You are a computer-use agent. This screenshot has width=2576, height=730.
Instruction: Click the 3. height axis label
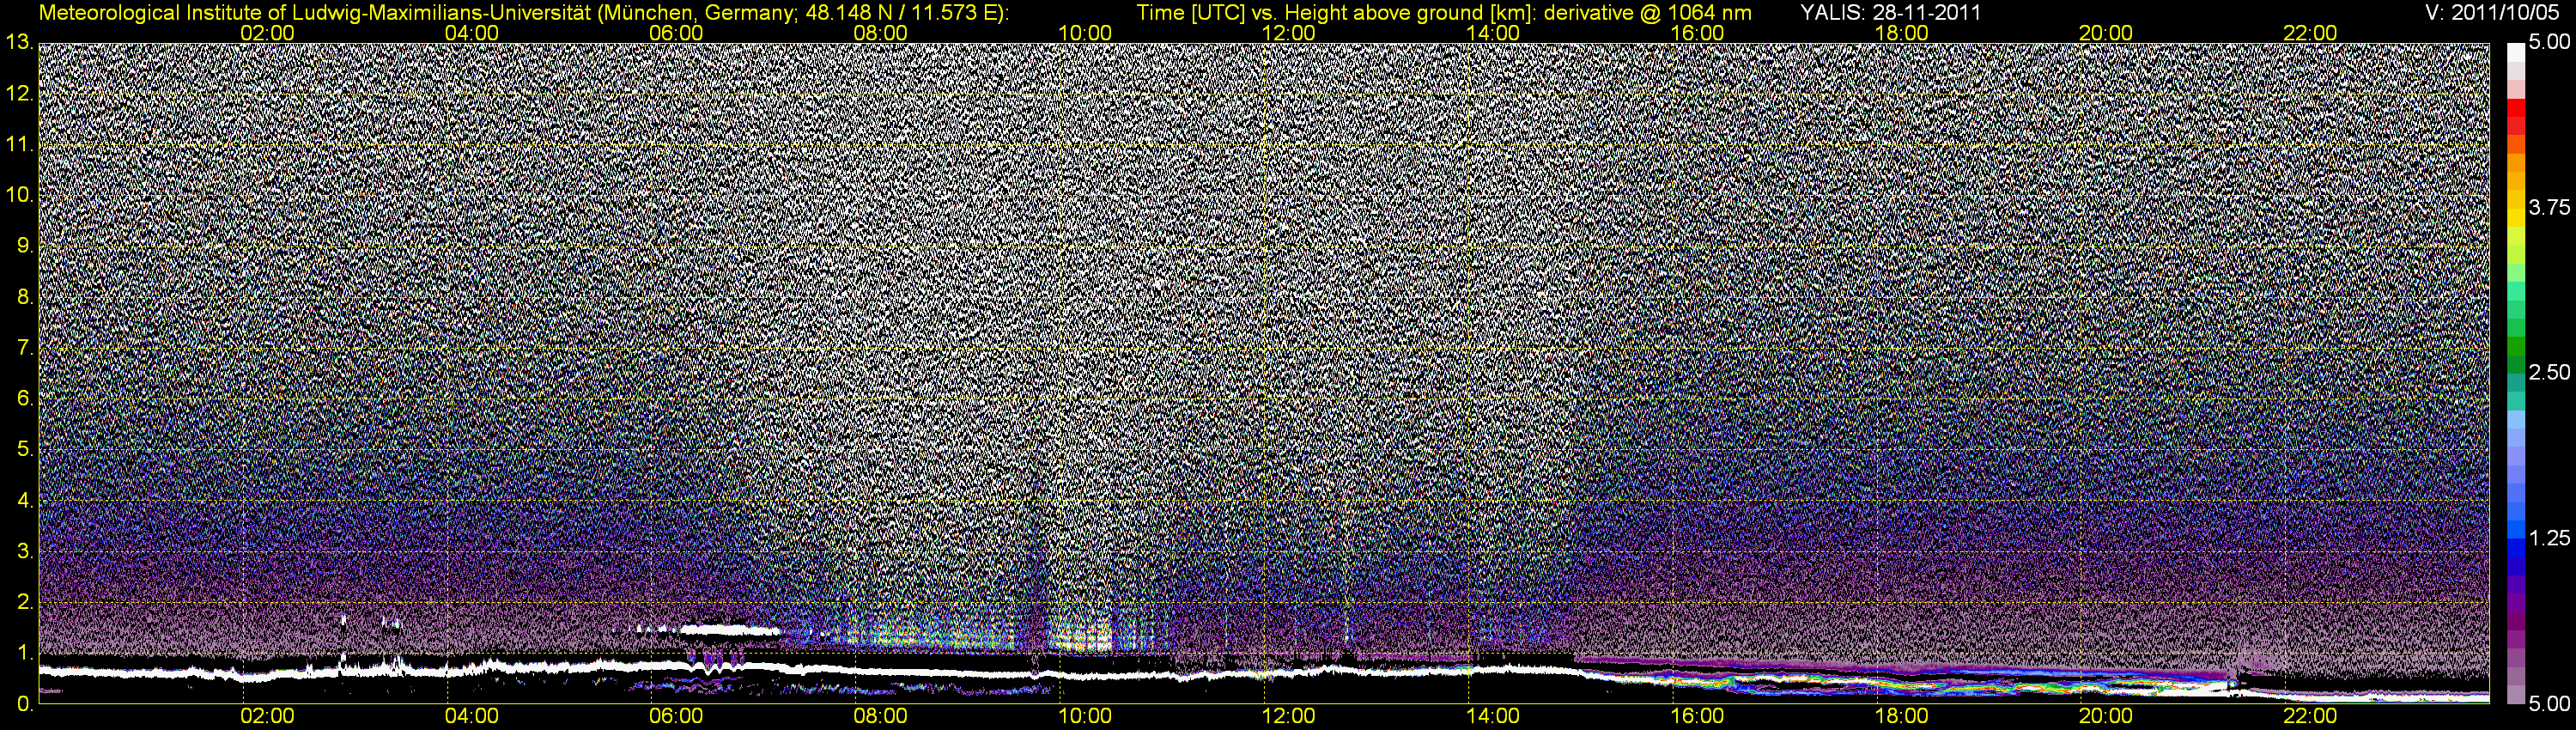point(24,551)
